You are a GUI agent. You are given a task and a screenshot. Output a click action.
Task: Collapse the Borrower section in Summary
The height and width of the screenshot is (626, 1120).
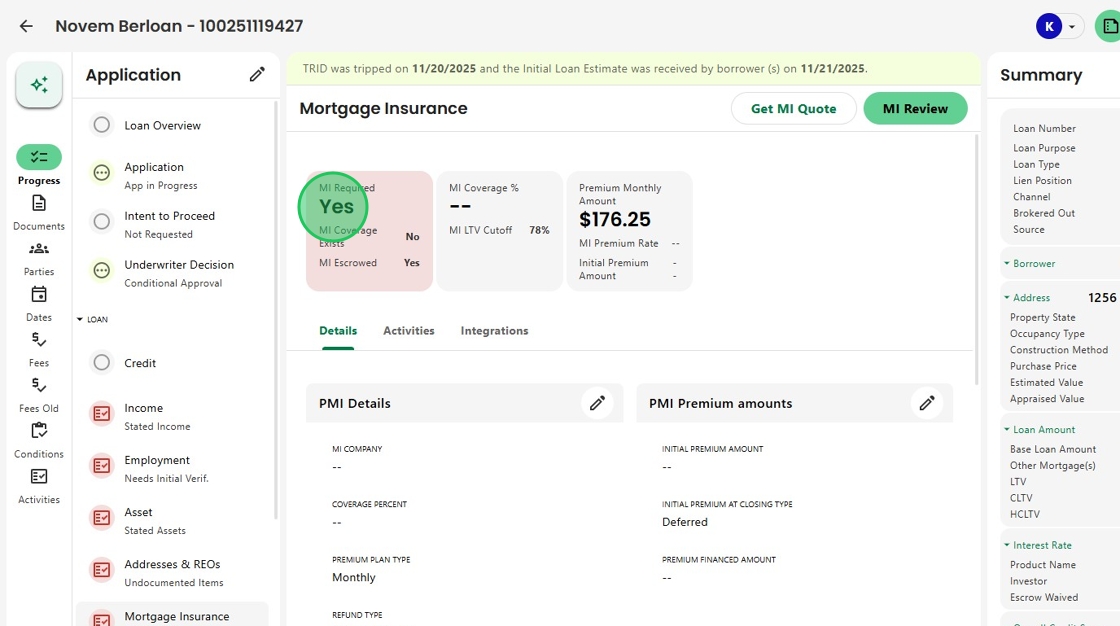pos(1006,263)
